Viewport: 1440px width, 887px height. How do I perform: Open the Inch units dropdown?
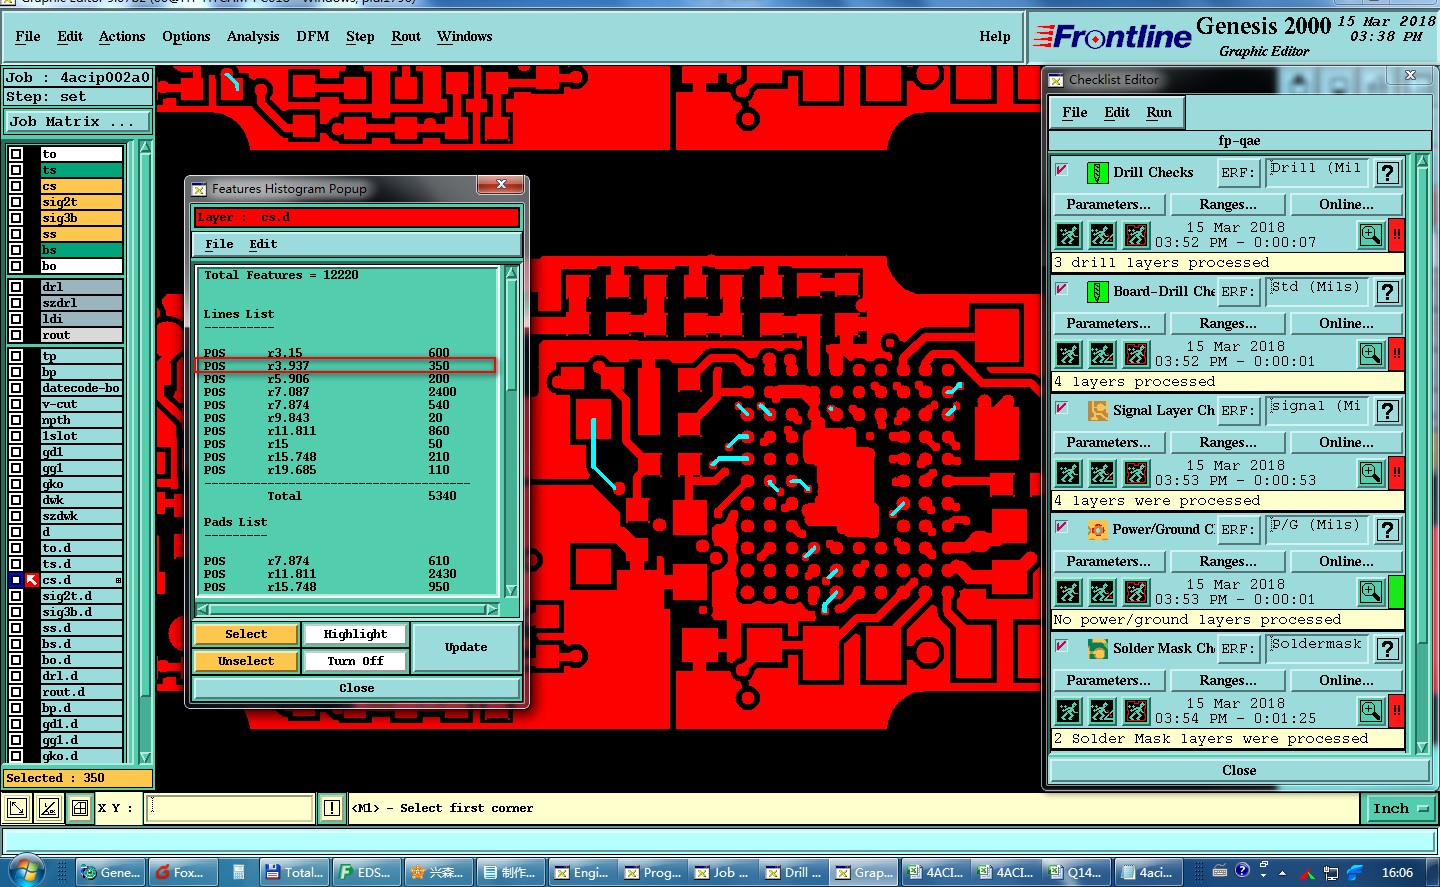1399,808
